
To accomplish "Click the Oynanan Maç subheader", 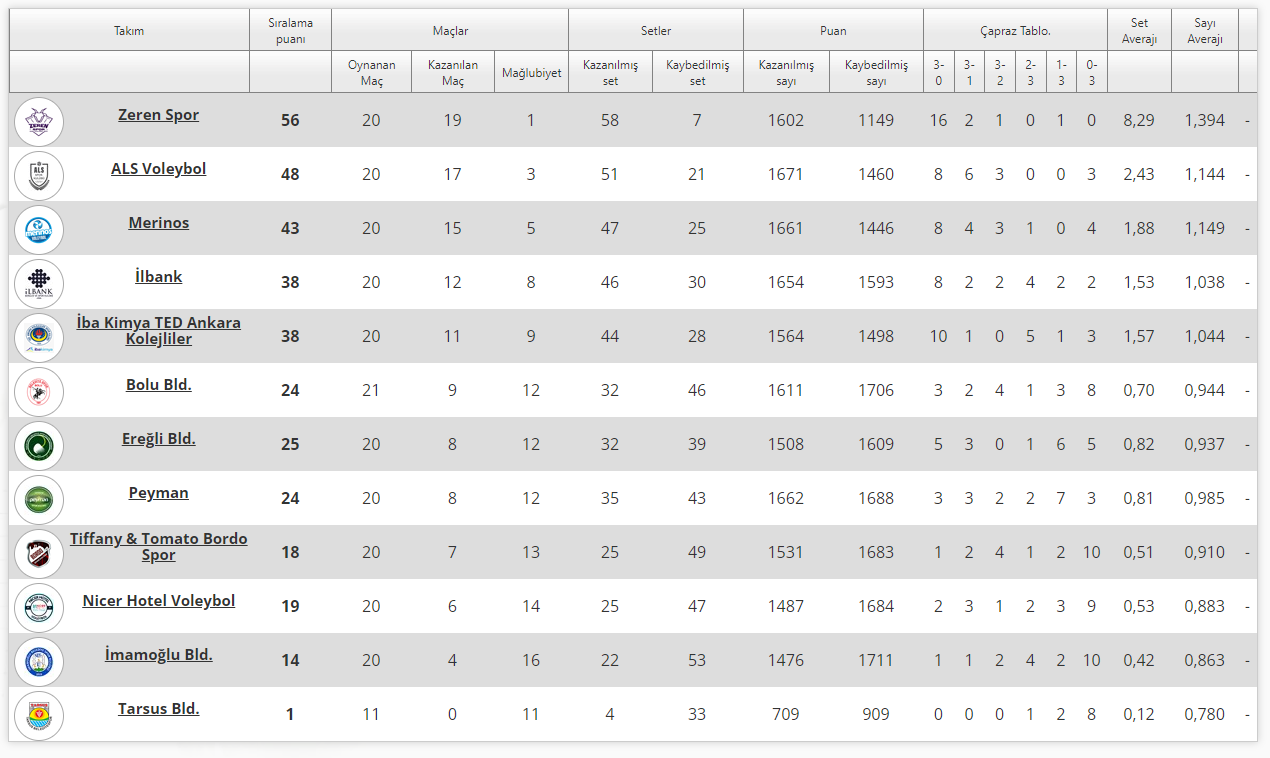I will pyautogui.click(x=371, y=73).
